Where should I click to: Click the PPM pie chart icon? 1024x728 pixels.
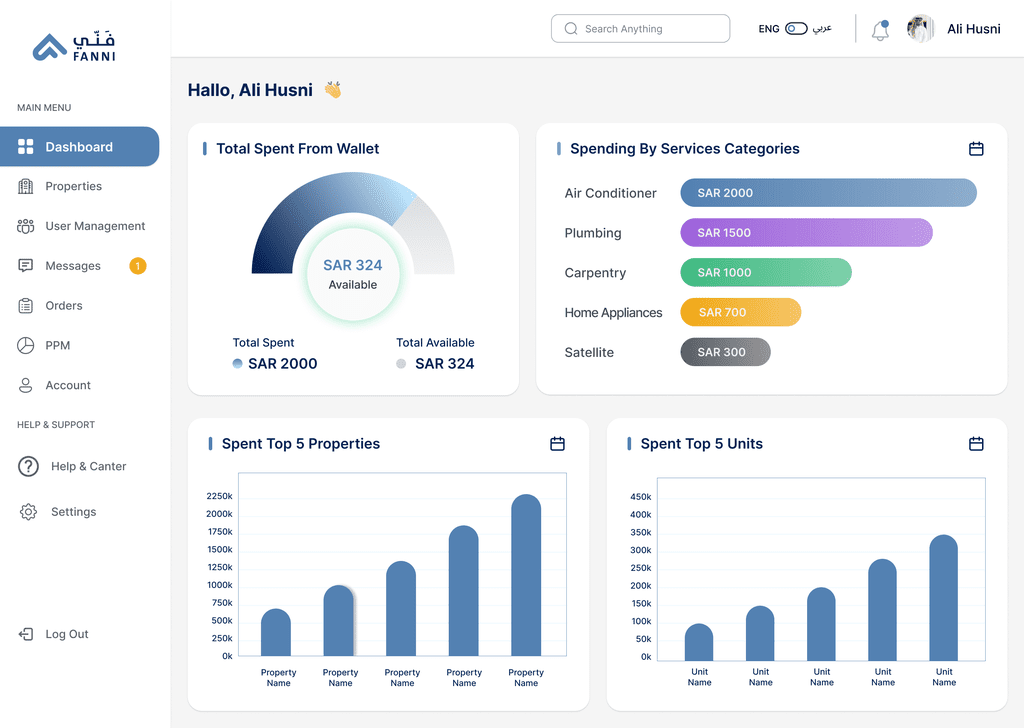click(25, 345)
